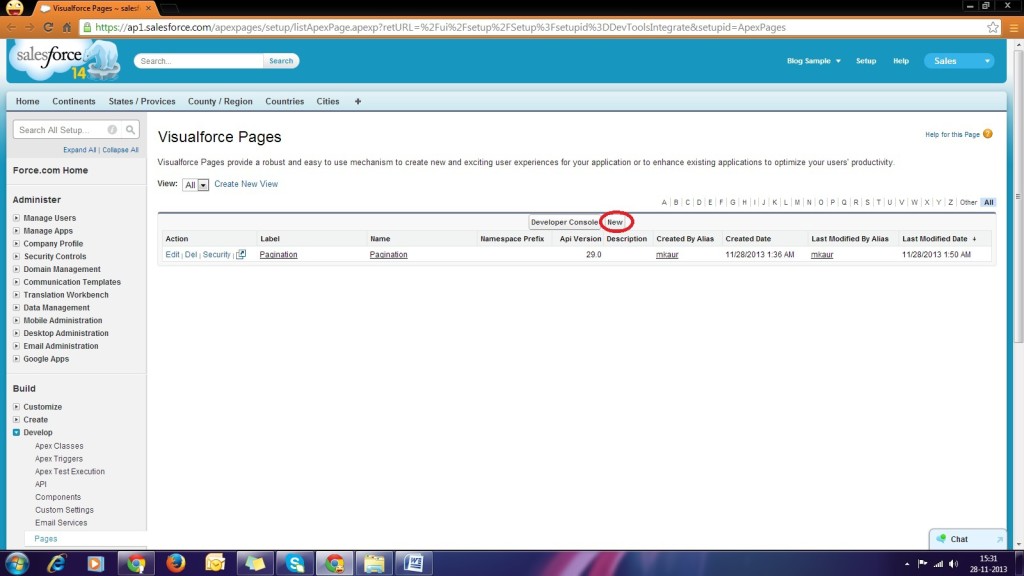Open the Sales app dropdown
The width and height of the screenshot is (1024, 576).
[959, 61]
